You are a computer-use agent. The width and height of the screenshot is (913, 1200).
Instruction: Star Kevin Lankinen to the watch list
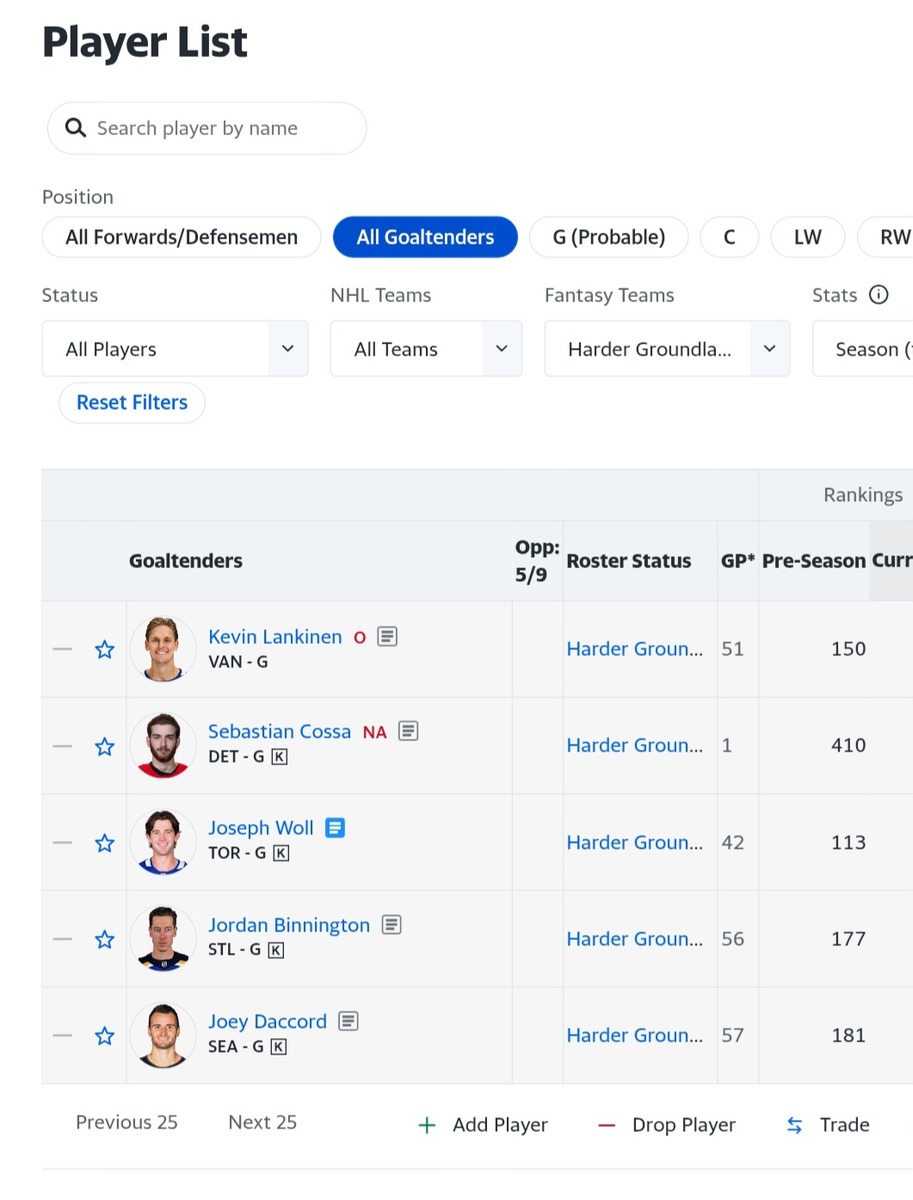(x=104, y=650)
